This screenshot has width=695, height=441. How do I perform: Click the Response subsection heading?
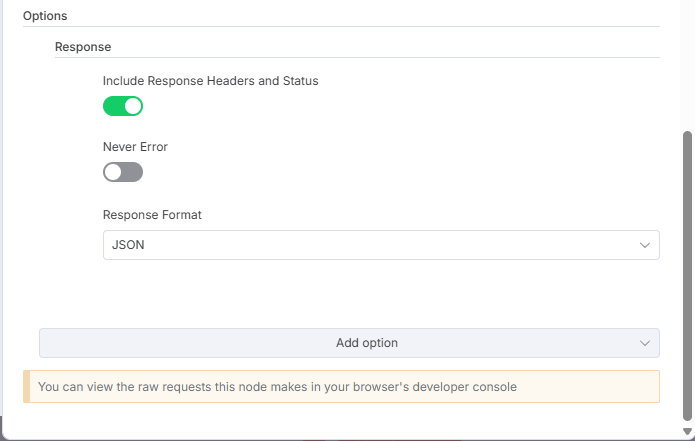coord(83,47)
